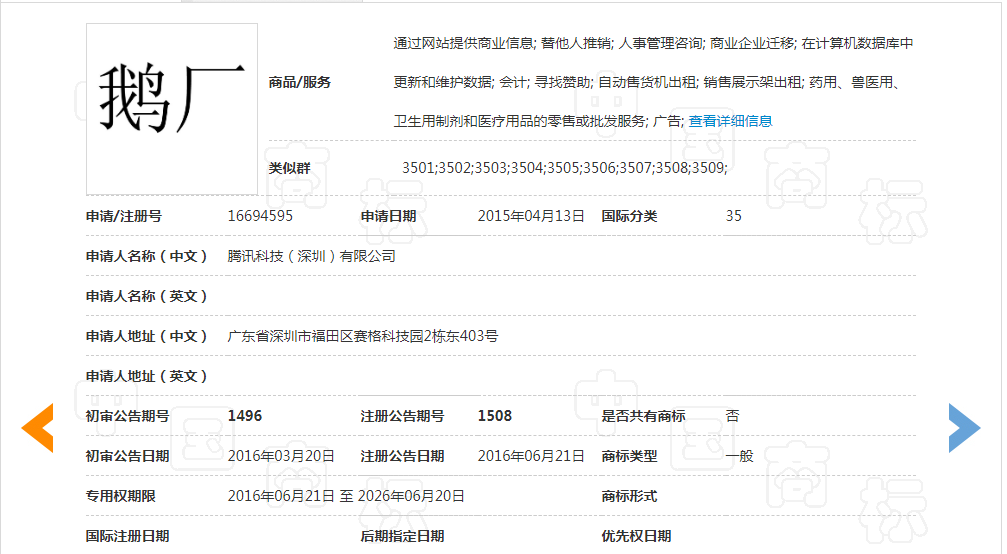
Task: Click the trademark type value 一般
Action: click(739, 456)
